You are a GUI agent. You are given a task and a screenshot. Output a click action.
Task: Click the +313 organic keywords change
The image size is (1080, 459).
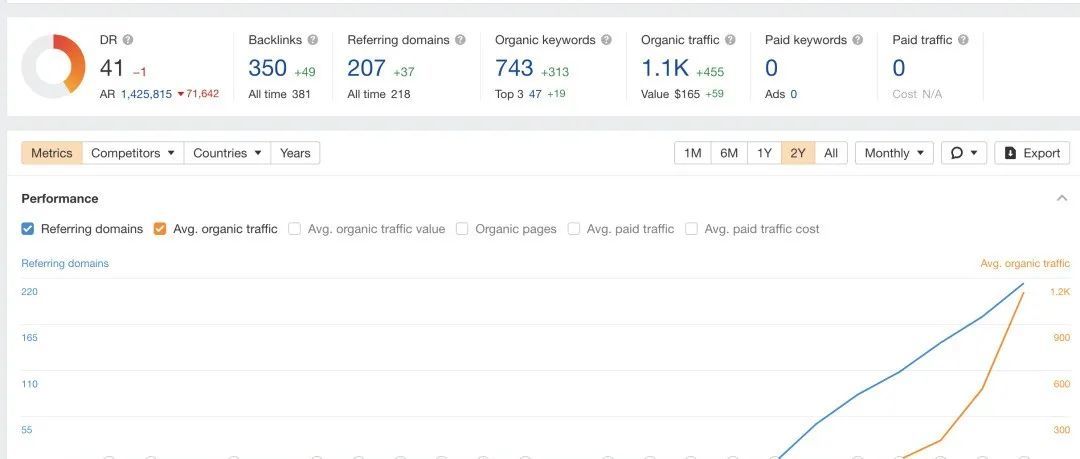click(554, 72)
